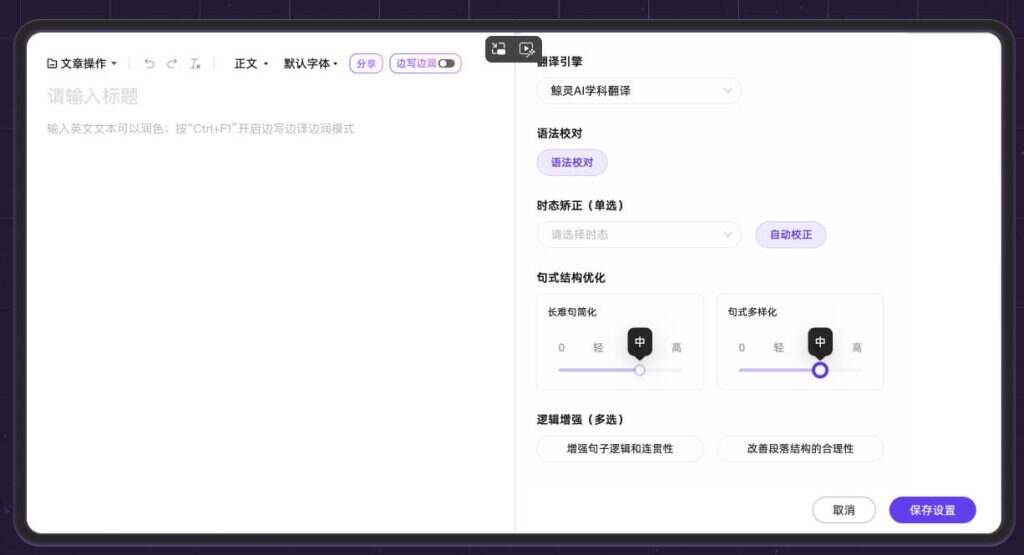Open the 正文 paragraph style menu
The width and height of the screenshot is (1024, 555).
coord(251,63)
